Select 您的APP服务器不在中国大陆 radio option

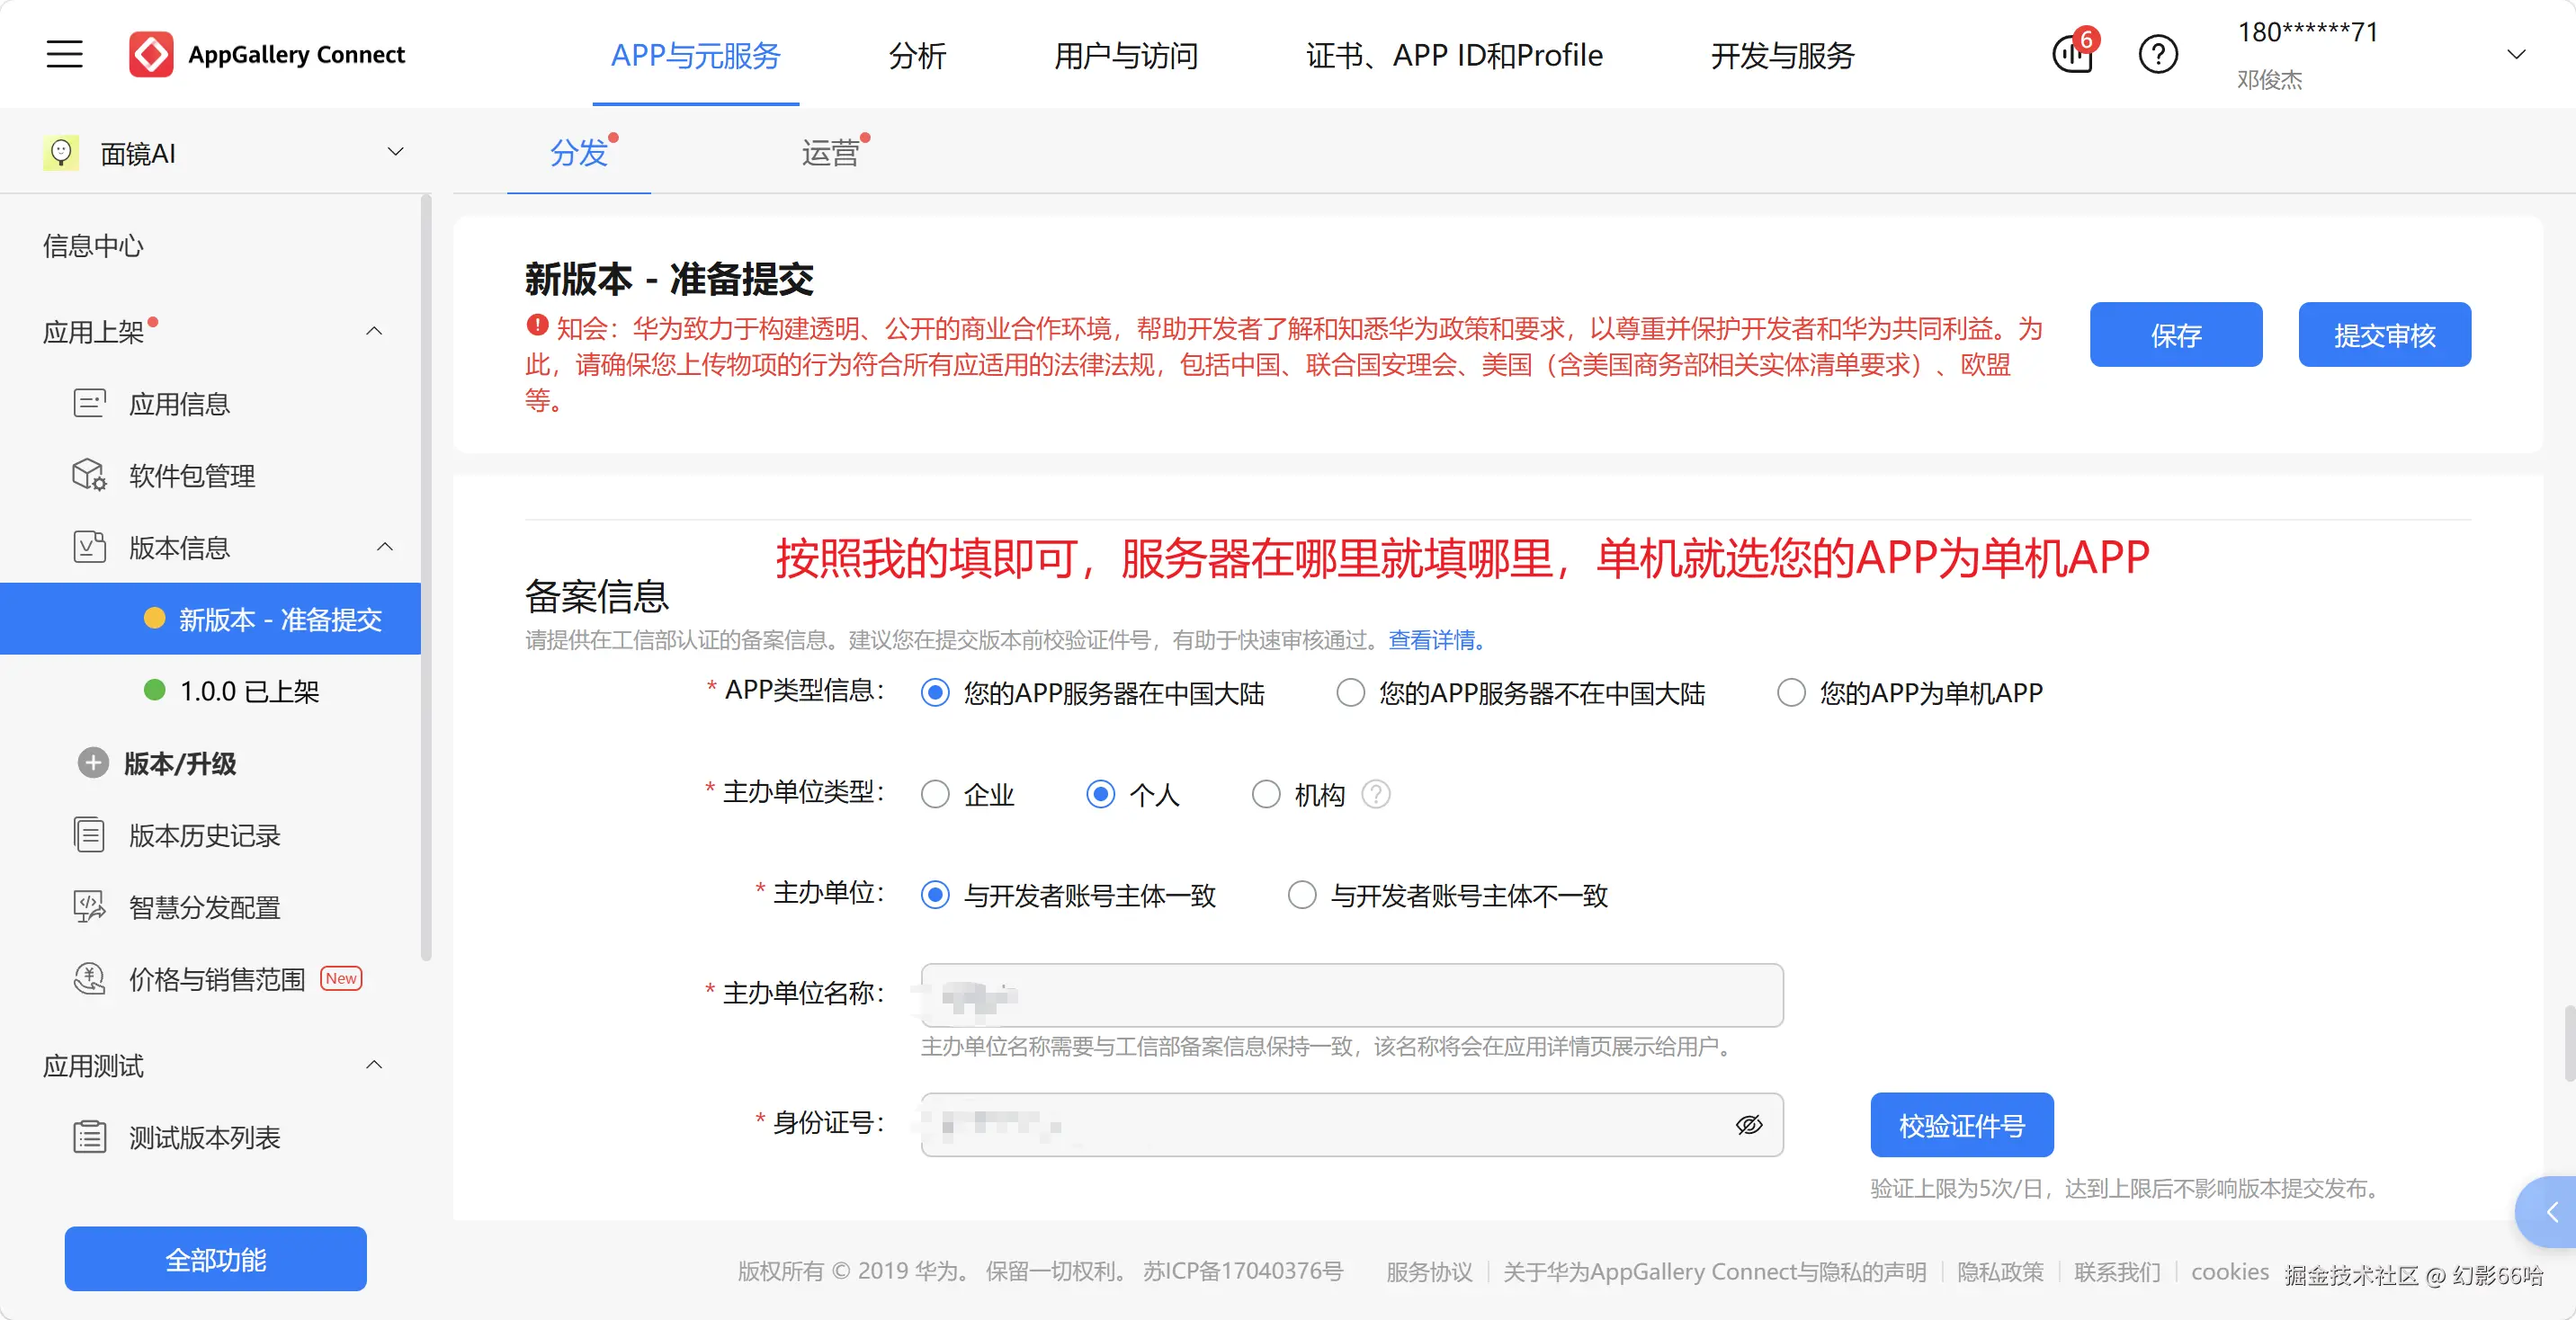click(x=1351, y=693)
